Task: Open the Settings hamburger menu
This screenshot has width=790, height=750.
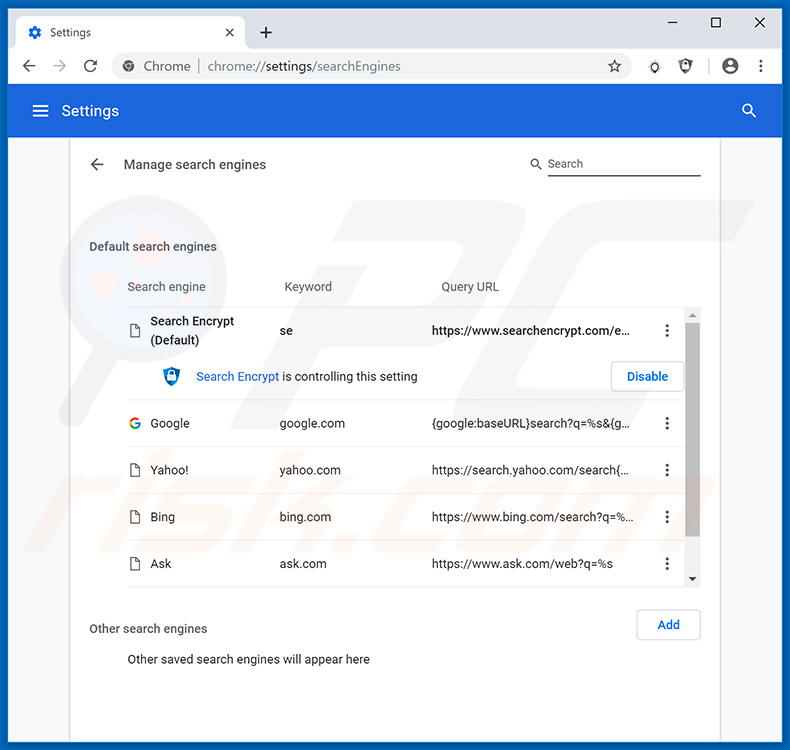Action: [x=41, y=111]
